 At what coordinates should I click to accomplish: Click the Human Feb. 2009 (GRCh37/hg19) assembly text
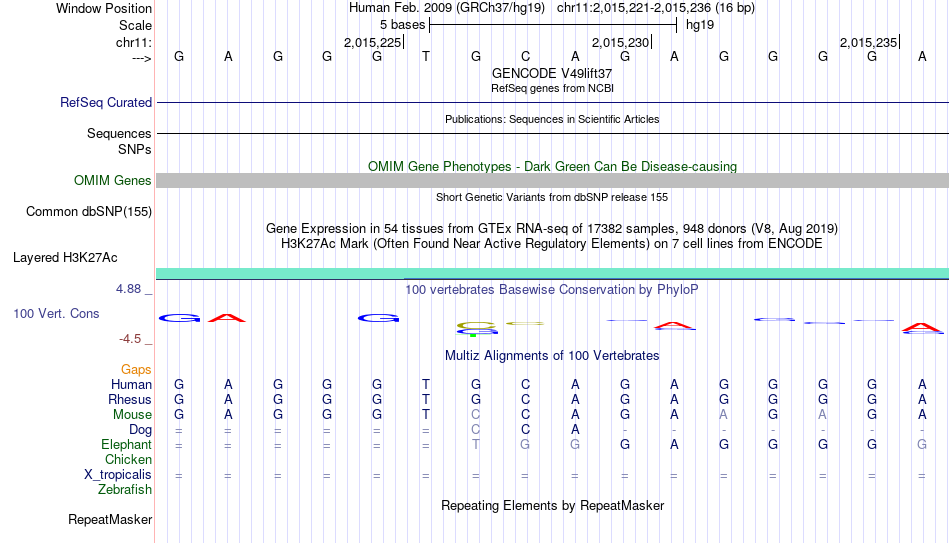click(x=447, y=8)
